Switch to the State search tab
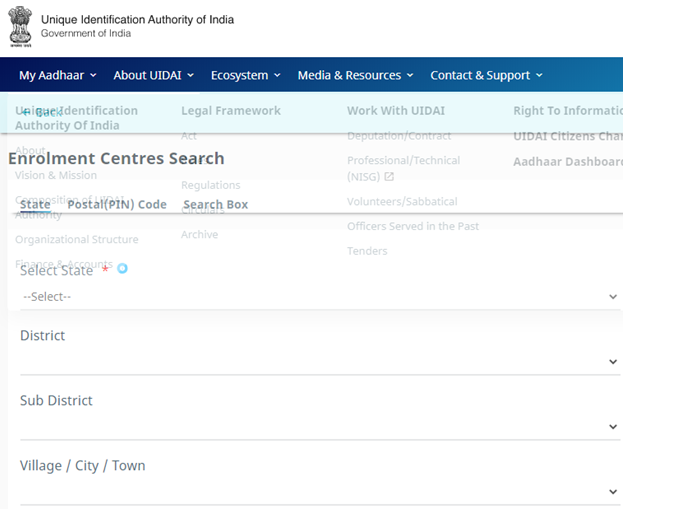The image size is (678, 517). coord(35,204)
